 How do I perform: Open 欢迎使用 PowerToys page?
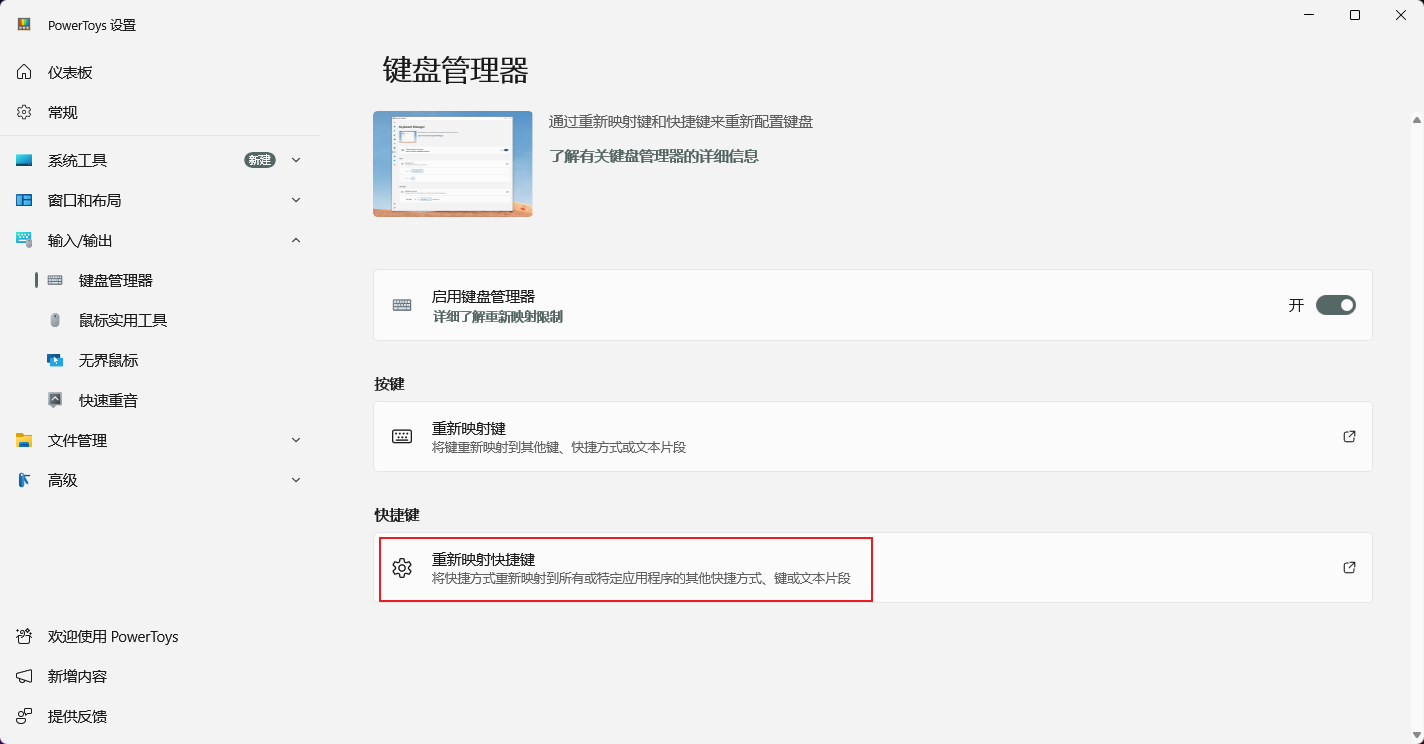tap(112, 636)
